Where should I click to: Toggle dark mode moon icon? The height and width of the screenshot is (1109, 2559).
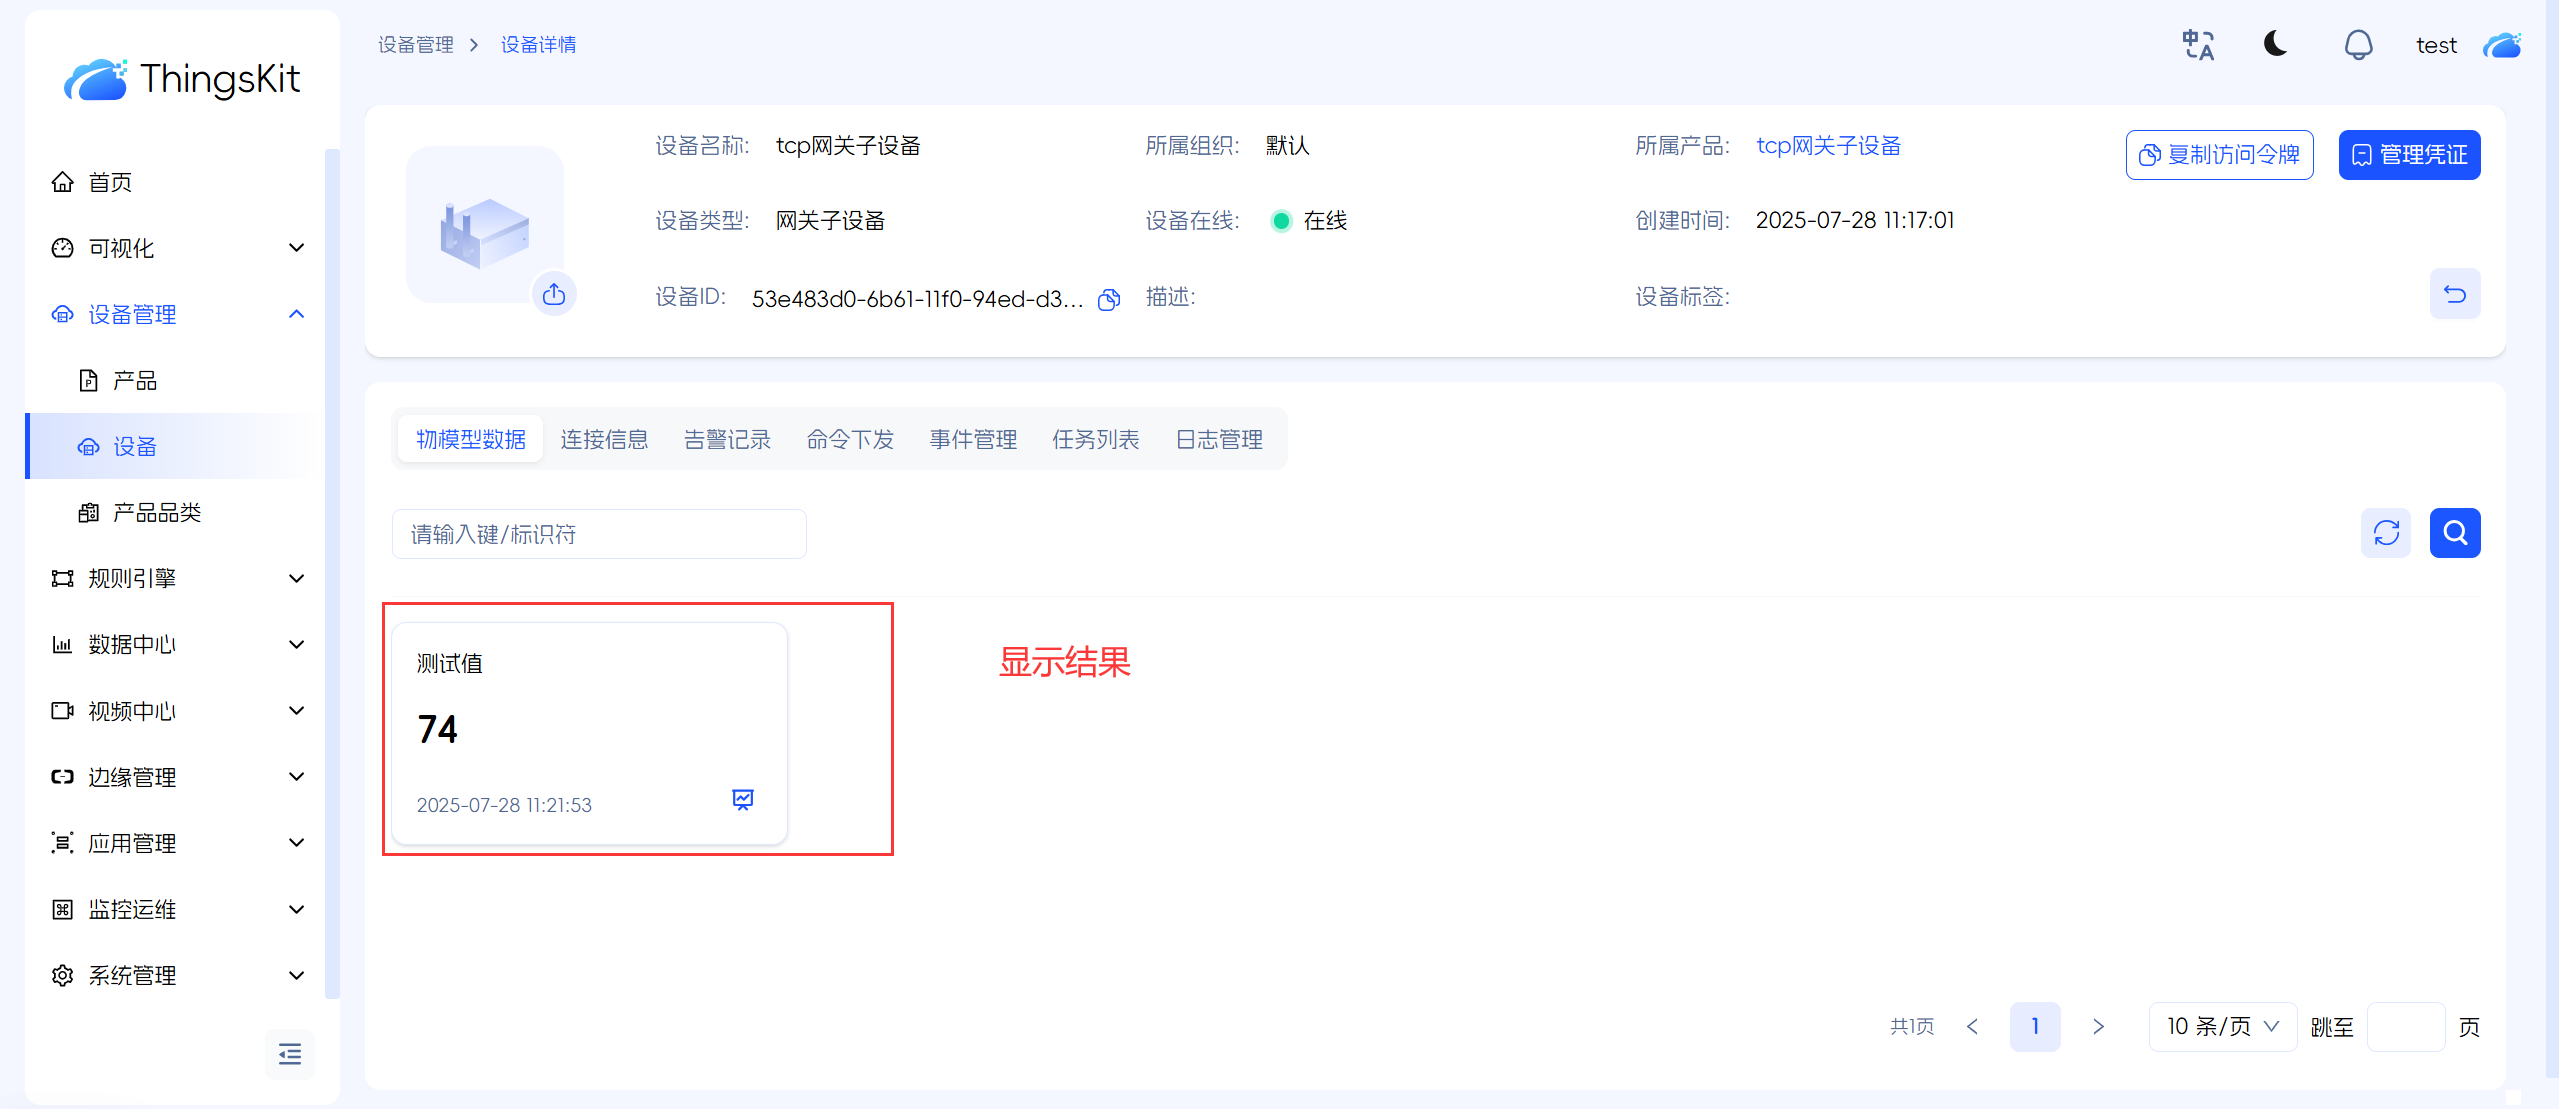[2275, 44]
